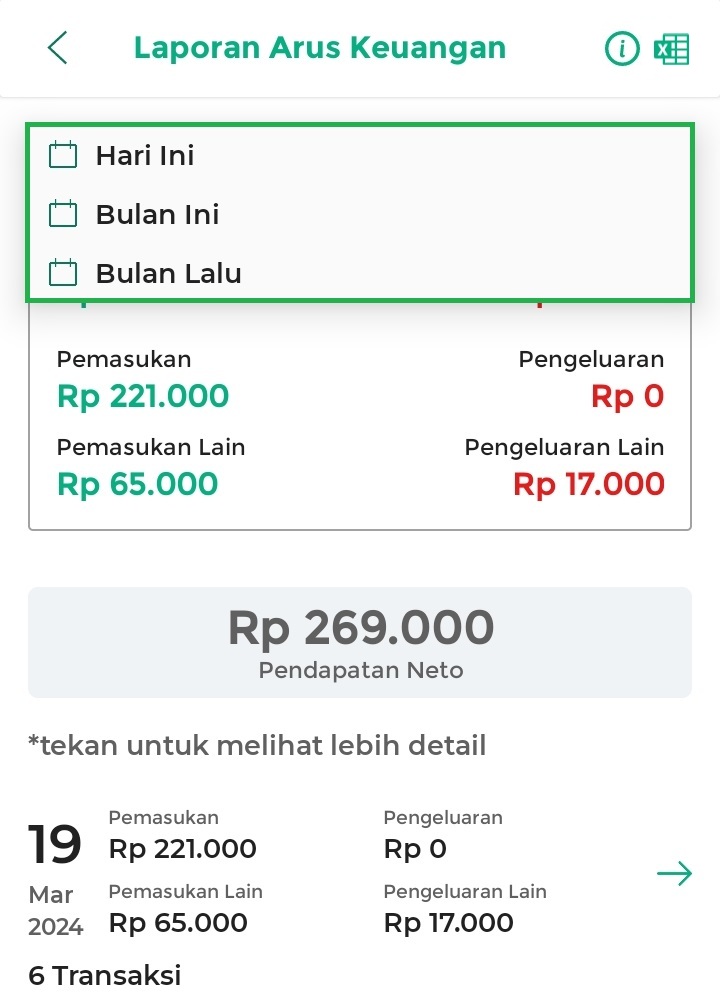Export report with the Excel icon
The height and width of the screenshot is (1004, 720).
point(672,48)
